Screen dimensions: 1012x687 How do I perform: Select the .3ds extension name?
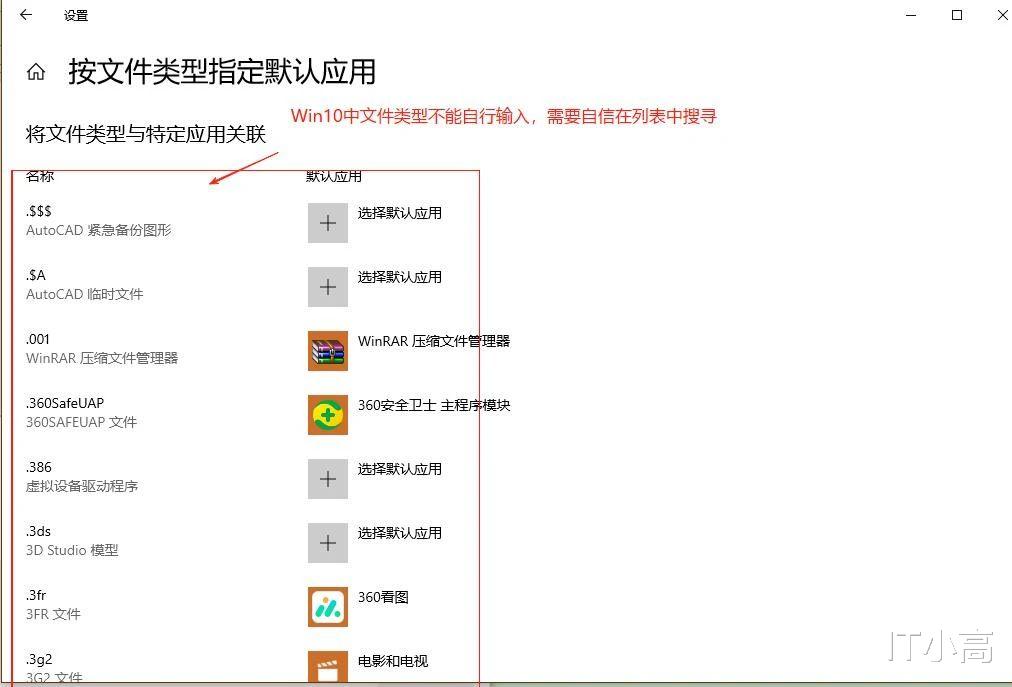point(39,531)
